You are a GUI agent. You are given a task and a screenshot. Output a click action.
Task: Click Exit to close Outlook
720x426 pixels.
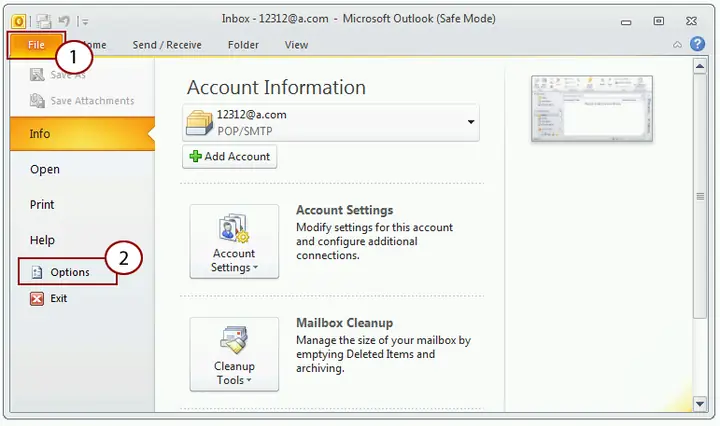pos(49,299)
